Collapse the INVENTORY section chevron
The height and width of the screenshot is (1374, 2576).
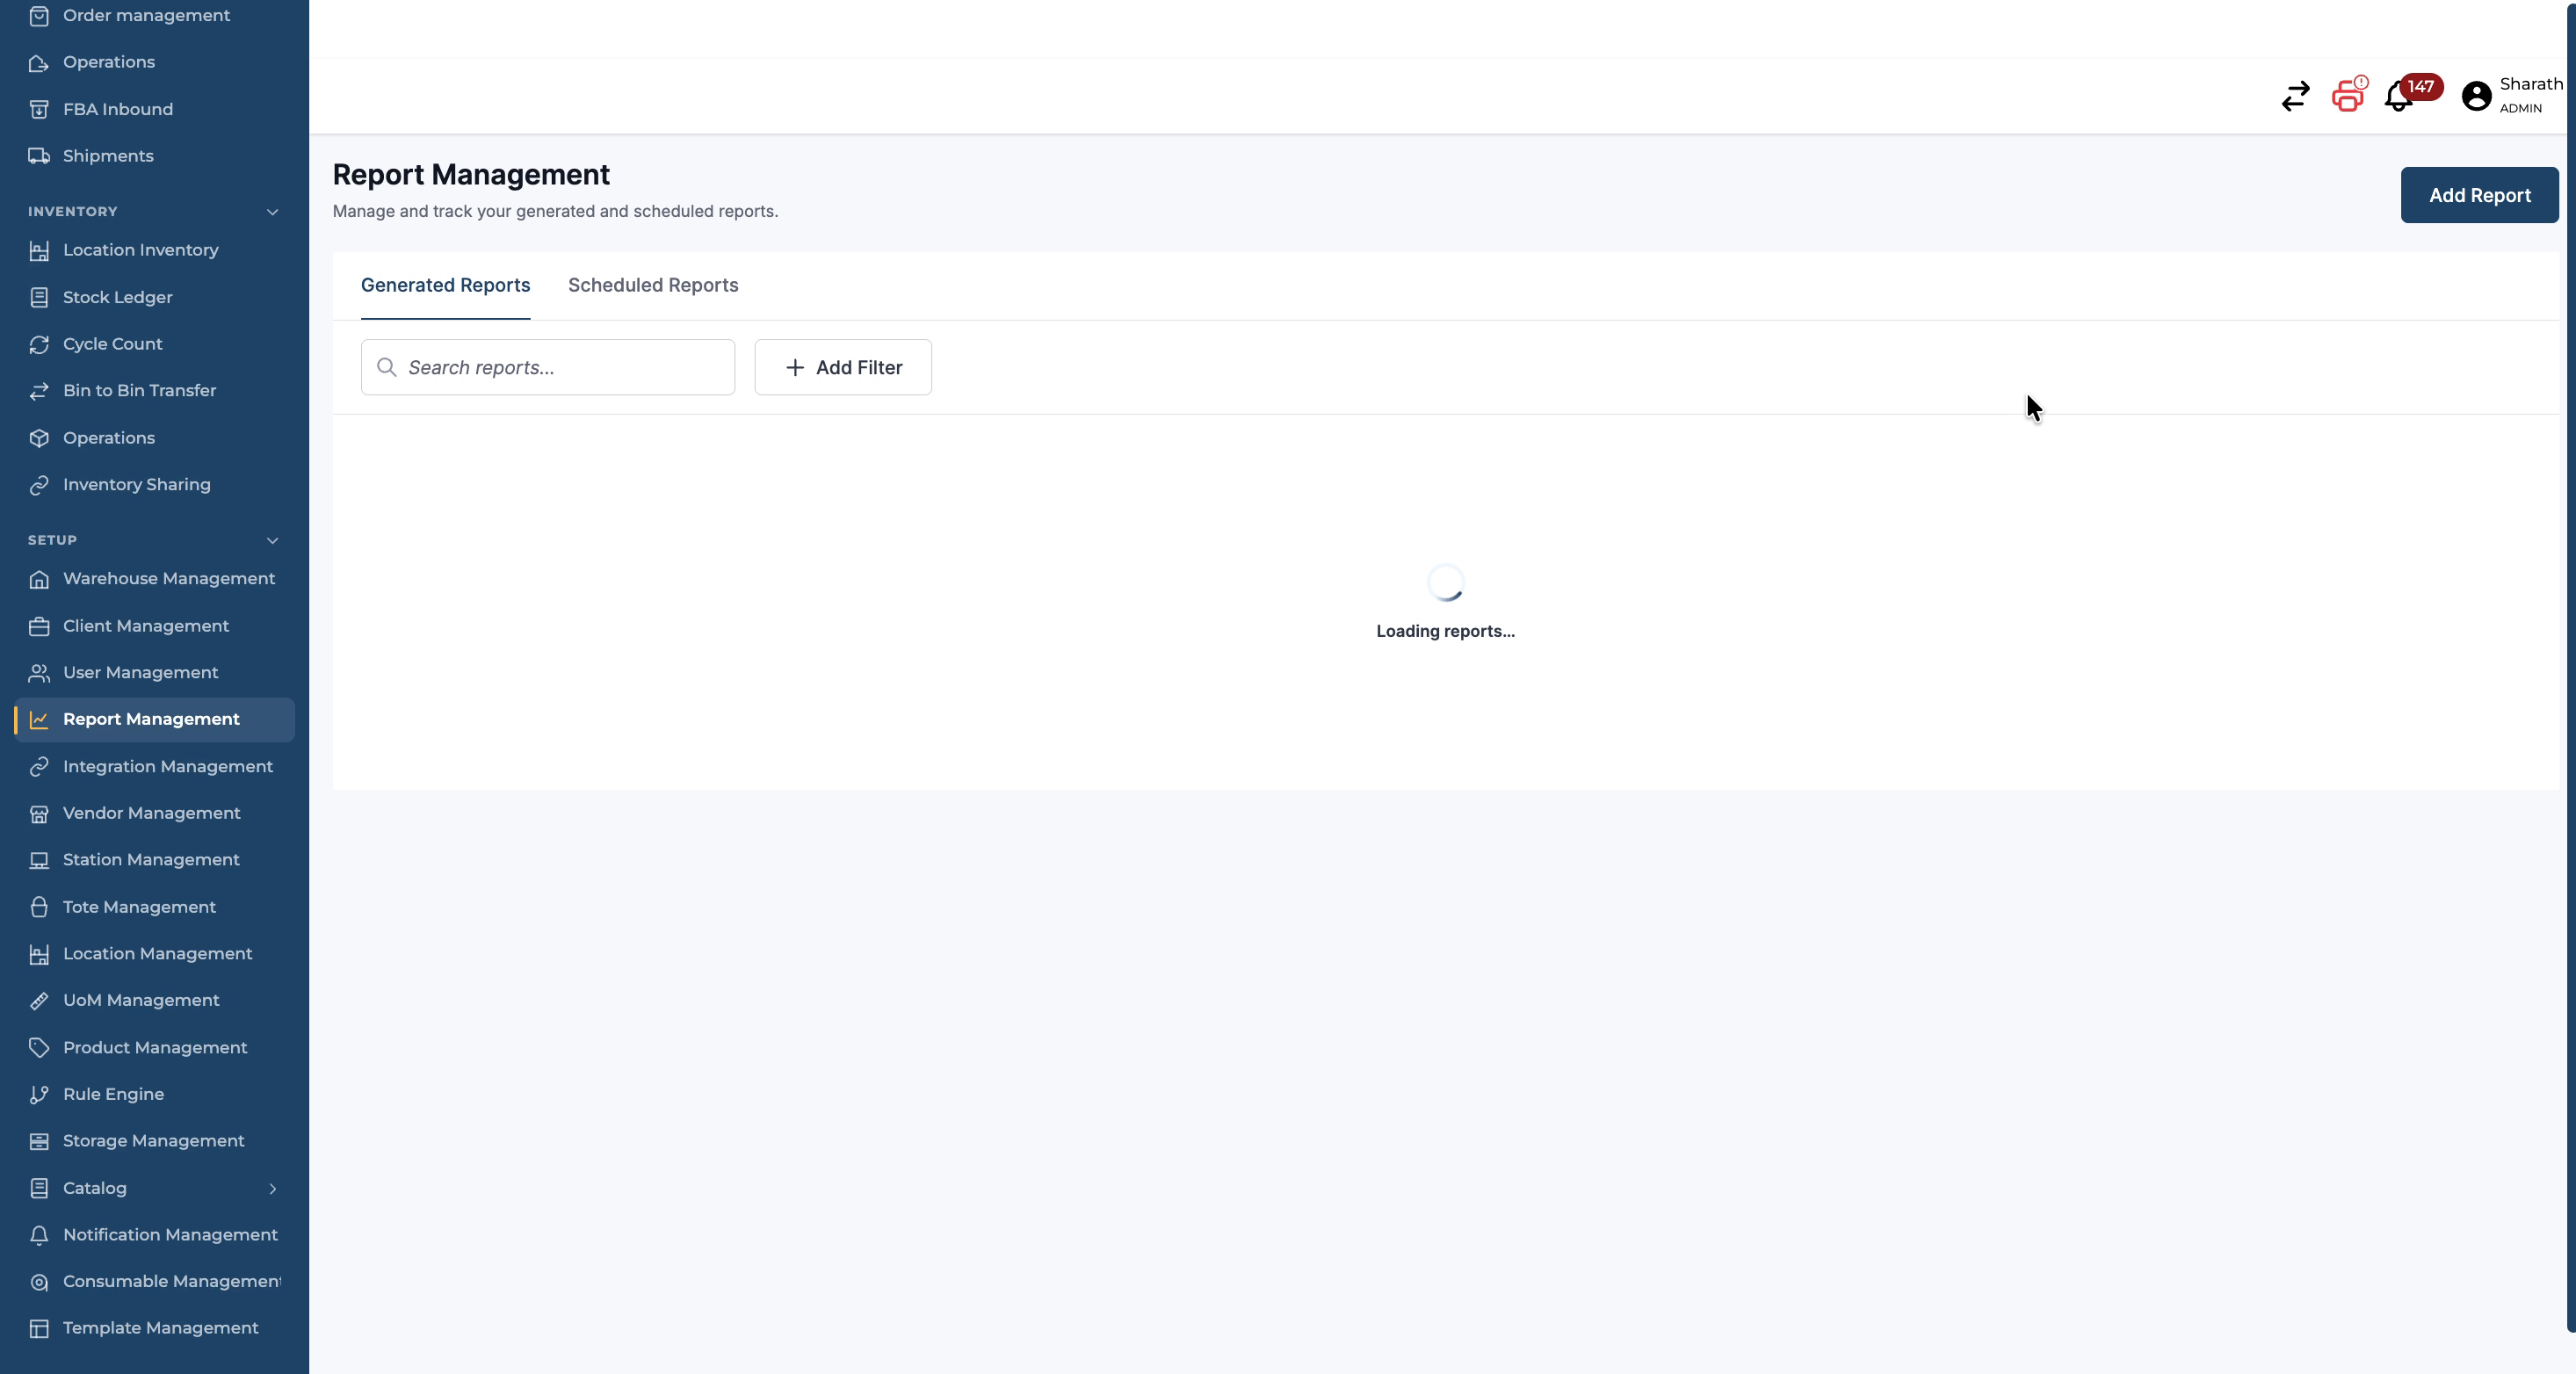pos(272,212)
